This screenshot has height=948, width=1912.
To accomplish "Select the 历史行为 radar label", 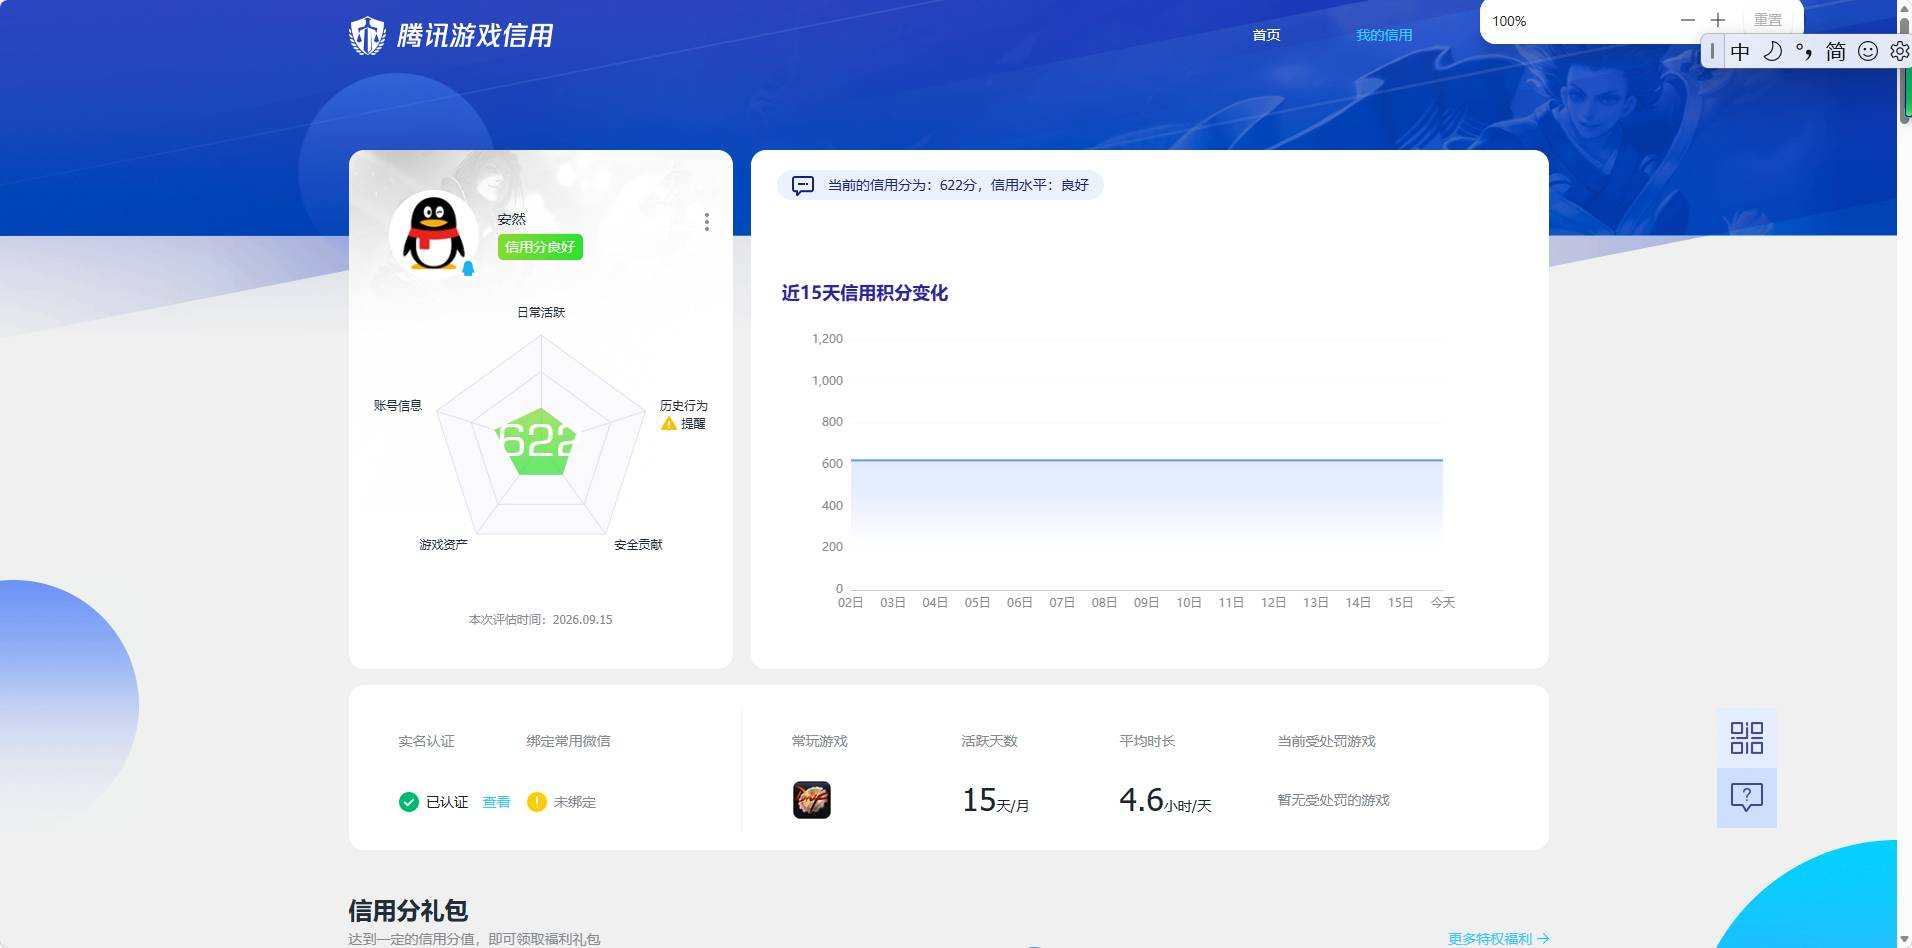I will [x=683, y=405].
